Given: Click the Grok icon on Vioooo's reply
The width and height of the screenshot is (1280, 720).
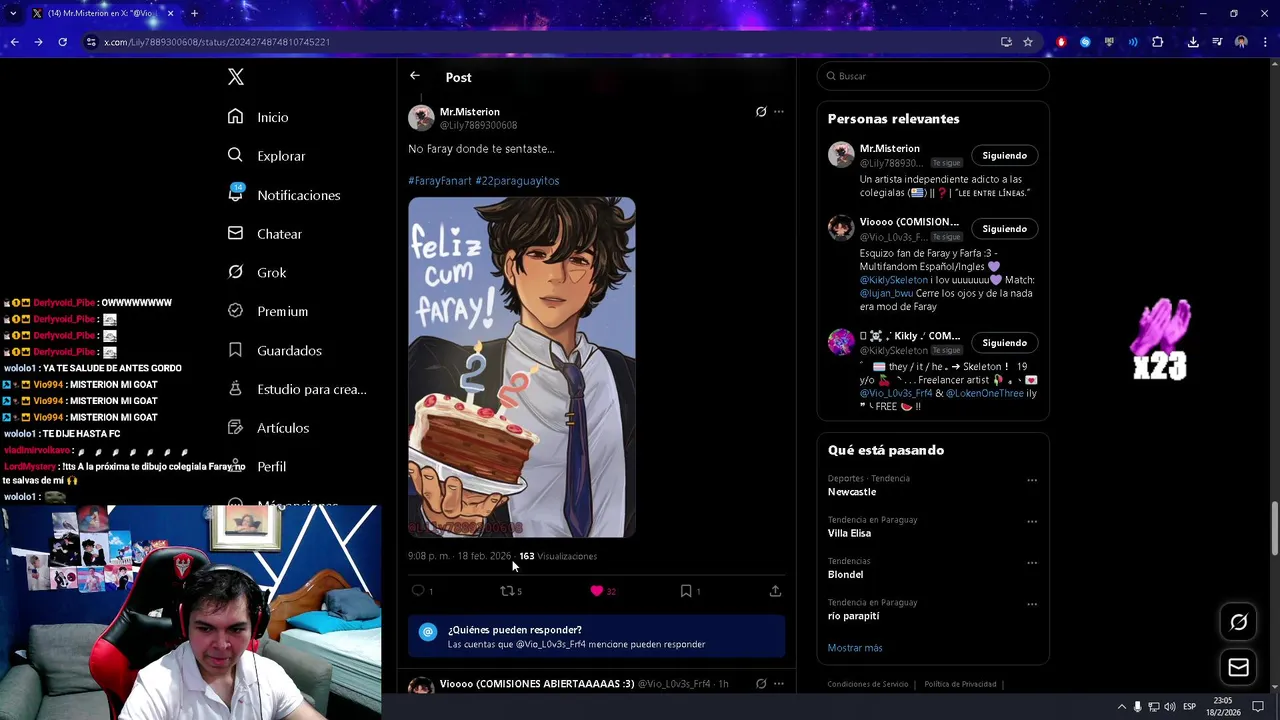Looking at the screenshot, I should point(761,684).
